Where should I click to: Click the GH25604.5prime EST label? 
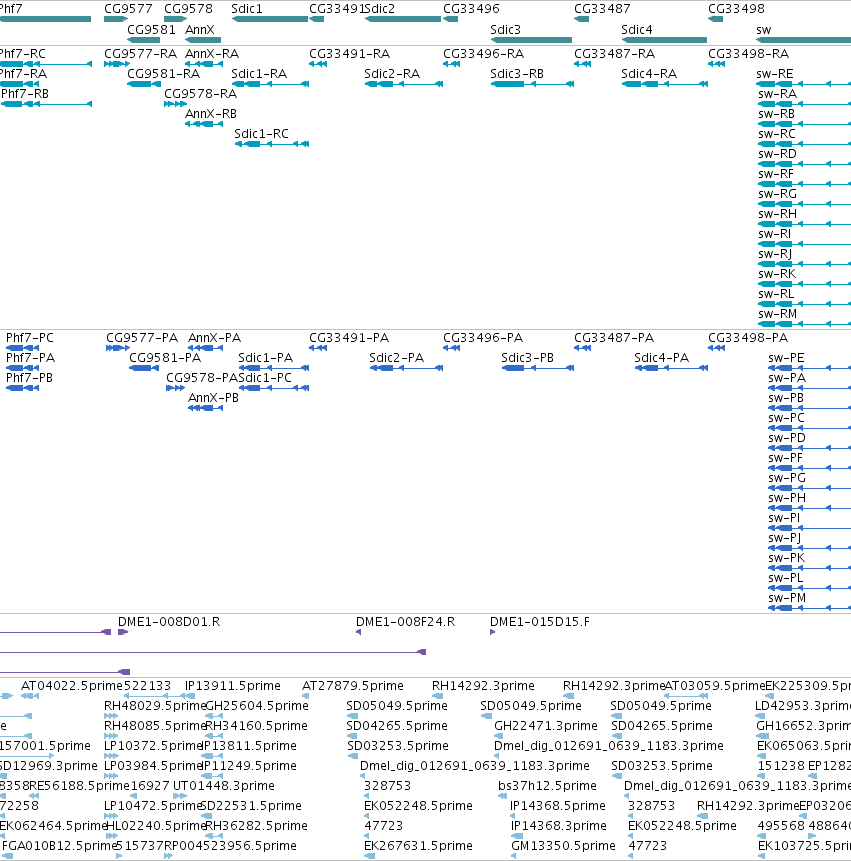click(x=257, y=706)
